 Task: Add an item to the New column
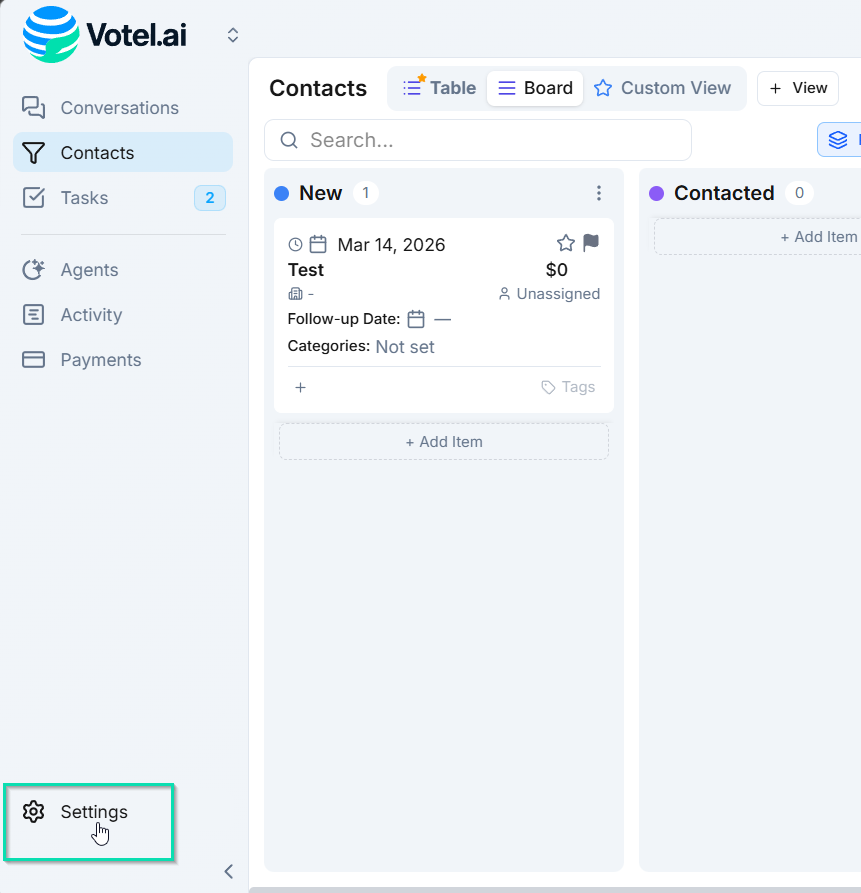click(x=444, y=442)
